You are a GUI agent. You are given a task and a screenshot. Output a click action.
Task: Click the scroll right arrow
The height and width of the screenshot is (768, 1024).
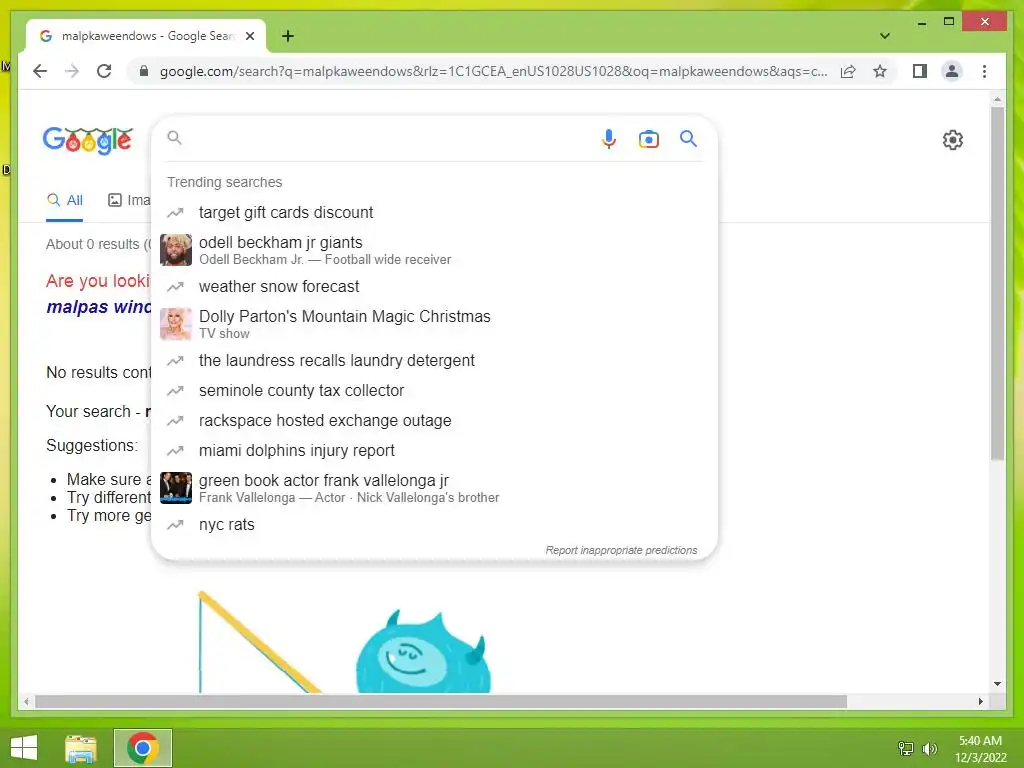click(x=981, y=701)
